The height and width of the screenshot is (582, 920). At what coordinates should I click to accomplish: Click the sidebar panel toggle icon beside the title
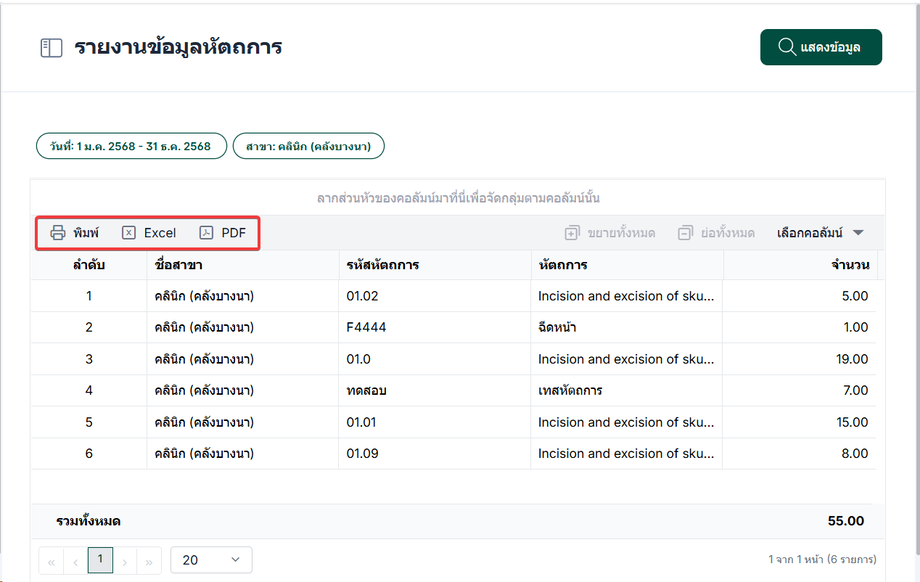(51, 48)
